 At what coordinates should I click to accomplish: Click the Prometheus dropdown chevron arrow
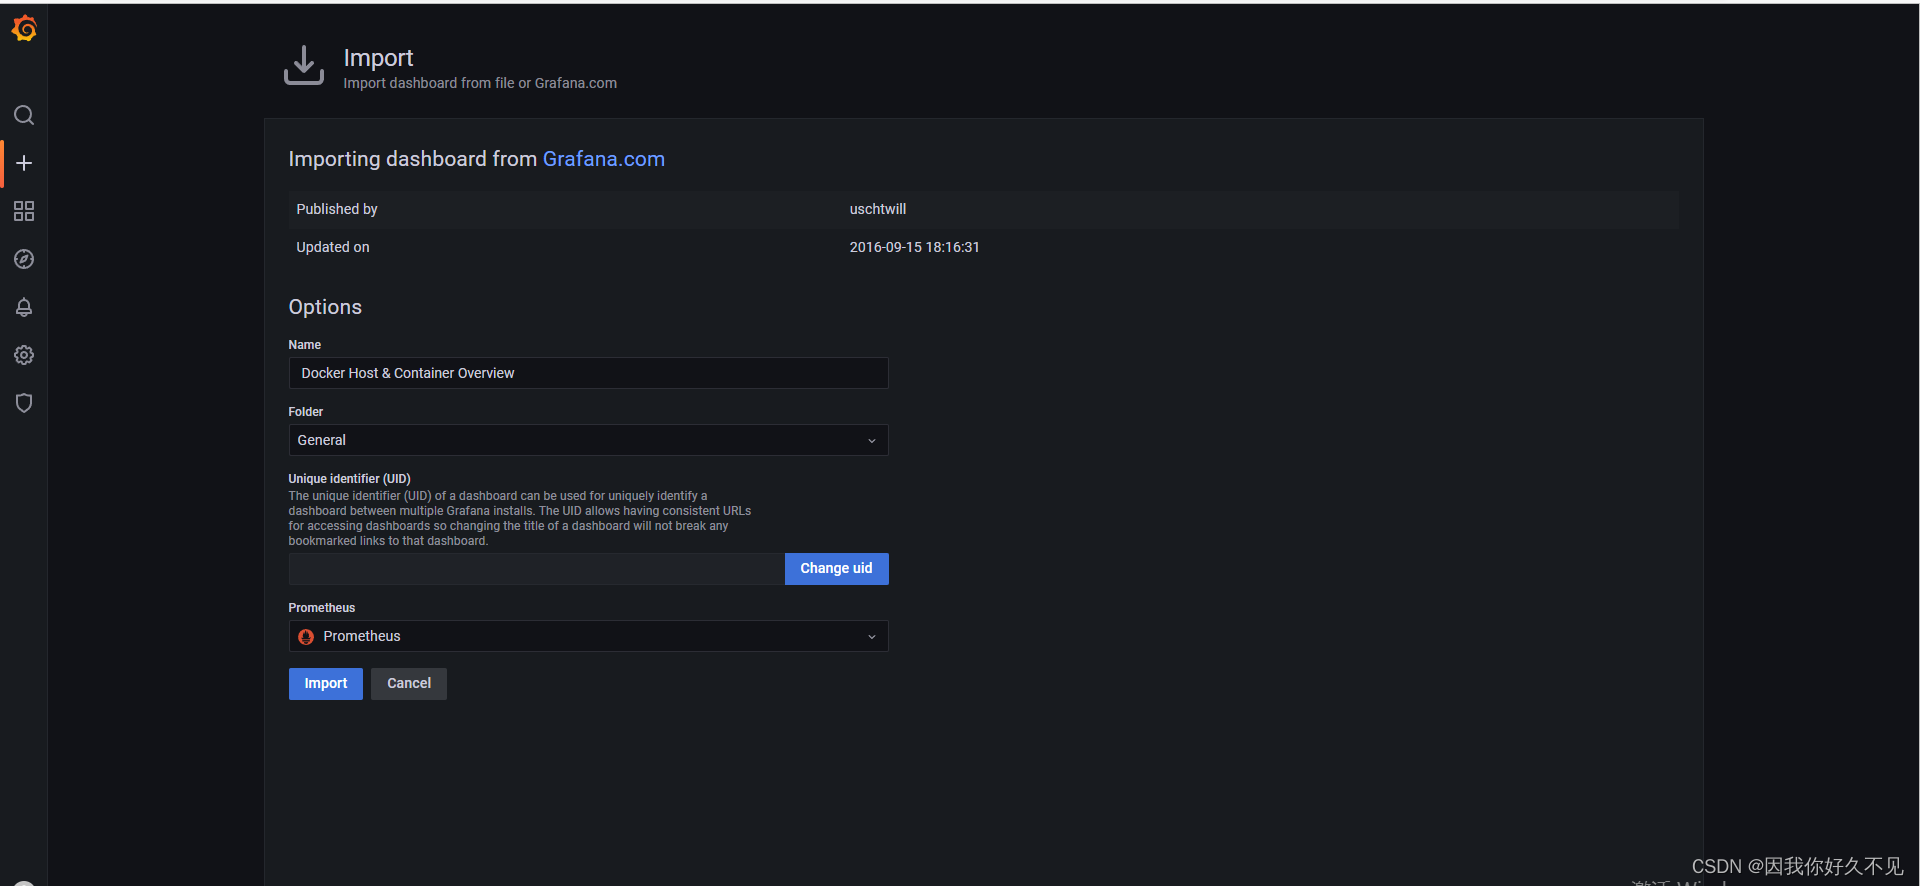(x=872, y=637)
